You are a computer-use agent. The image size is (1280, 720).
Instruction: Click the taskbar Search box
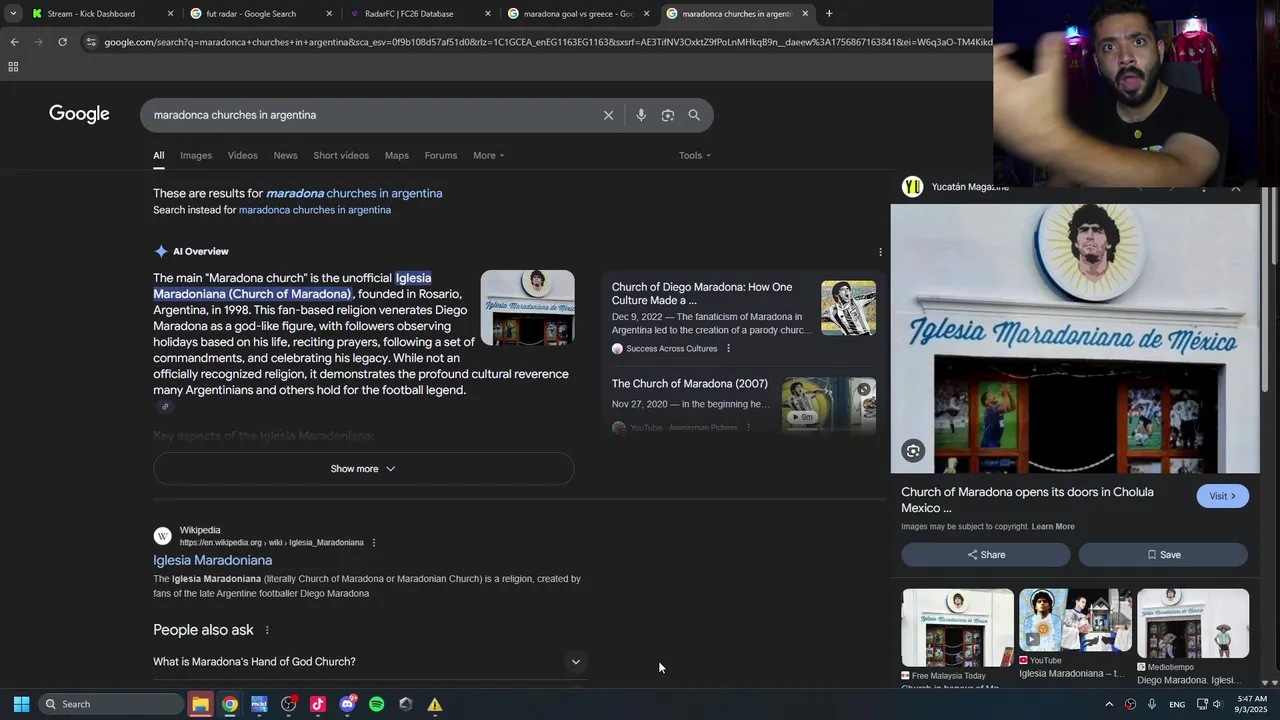(x=112, y=704)
